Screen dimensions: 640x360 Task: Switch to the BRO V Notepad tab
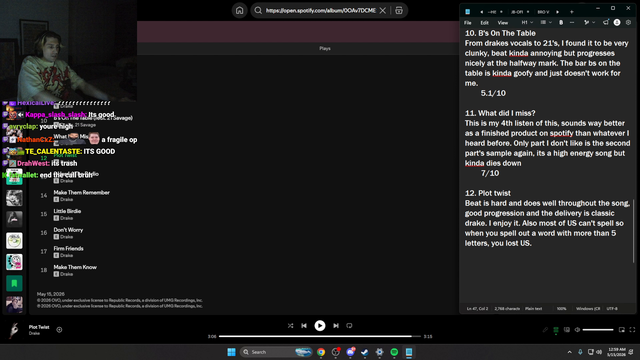(x=543, y=12)
